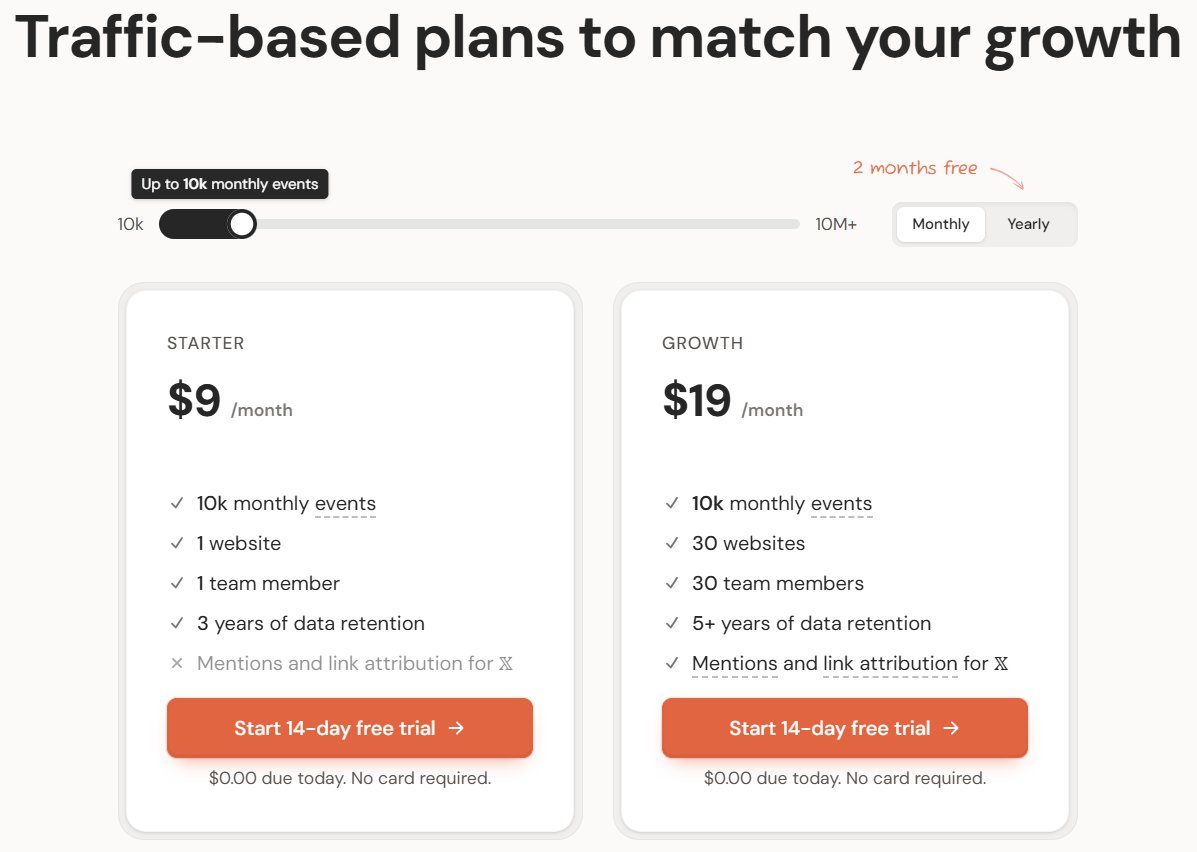Start the Starter plan 14-day free trial
The width and height of the screenshot is (1197, 852).
(349, 728)
